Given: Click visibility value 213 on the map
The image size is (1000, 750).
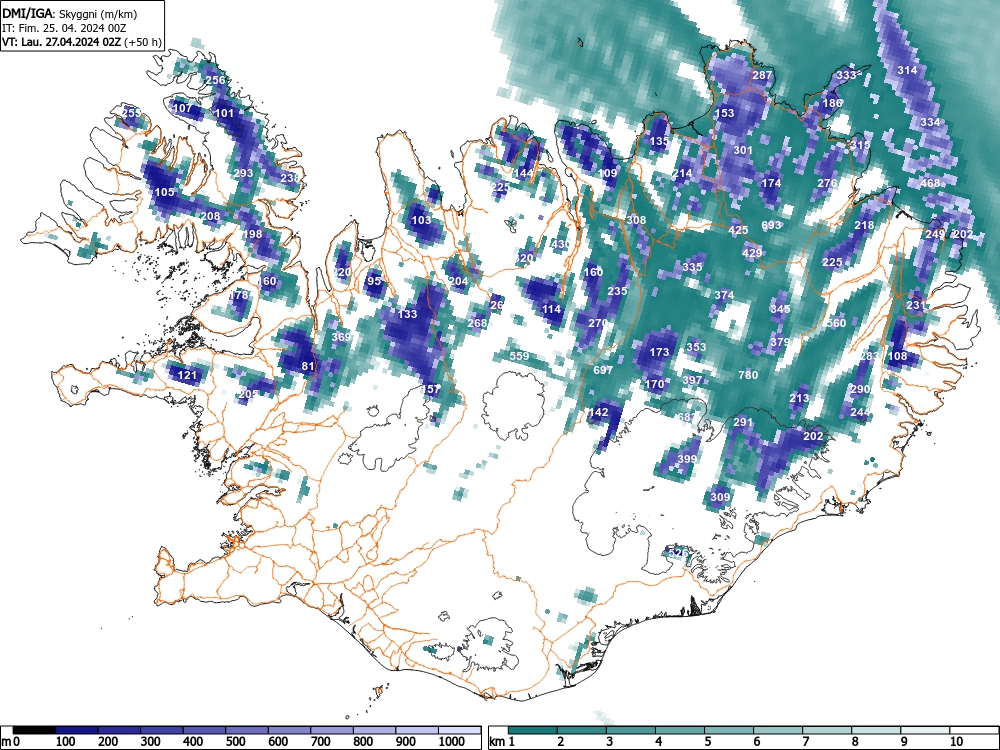Looking at the screenshot, I should pos(799,398).
